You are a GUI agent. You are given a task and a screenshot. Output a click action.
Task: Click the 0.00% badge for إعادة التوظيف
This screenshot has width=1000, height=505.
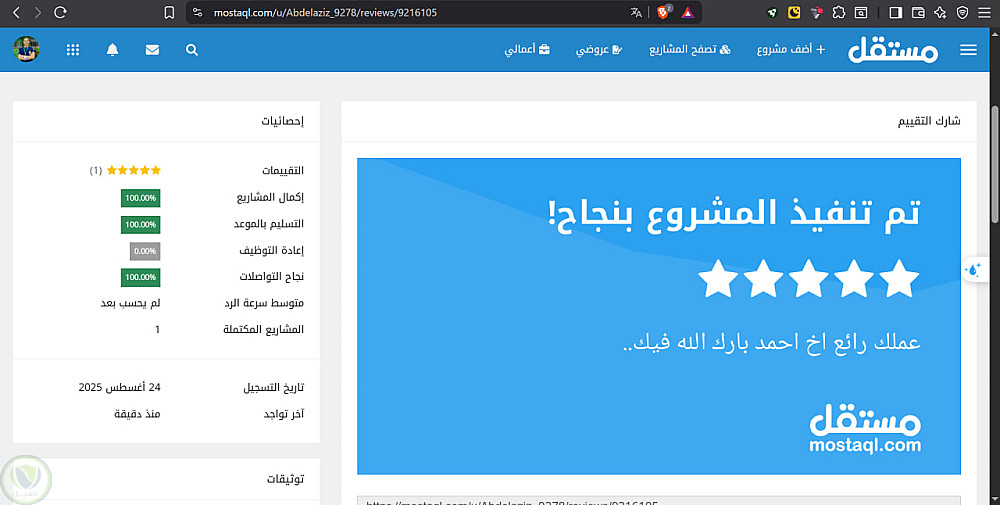[145, 251]
